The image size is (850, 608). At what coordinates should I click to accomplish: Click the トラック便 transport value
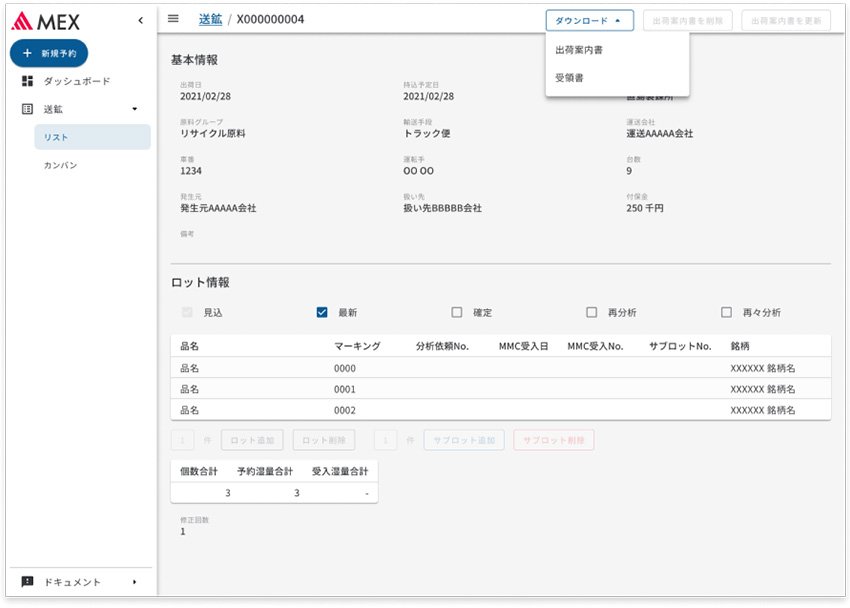427,133
